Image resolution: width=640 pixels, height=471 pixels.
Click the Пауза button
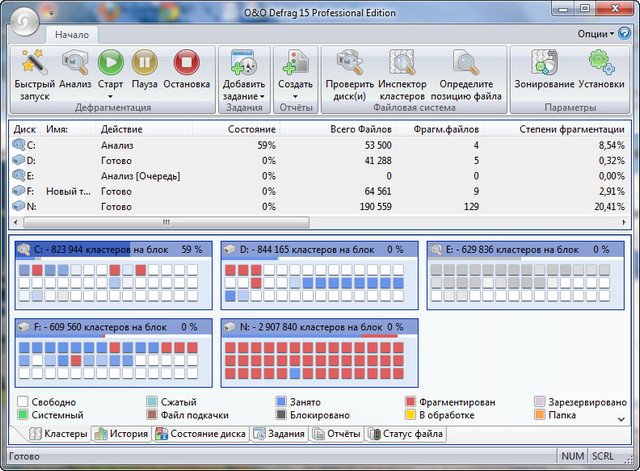pos(144,62)
